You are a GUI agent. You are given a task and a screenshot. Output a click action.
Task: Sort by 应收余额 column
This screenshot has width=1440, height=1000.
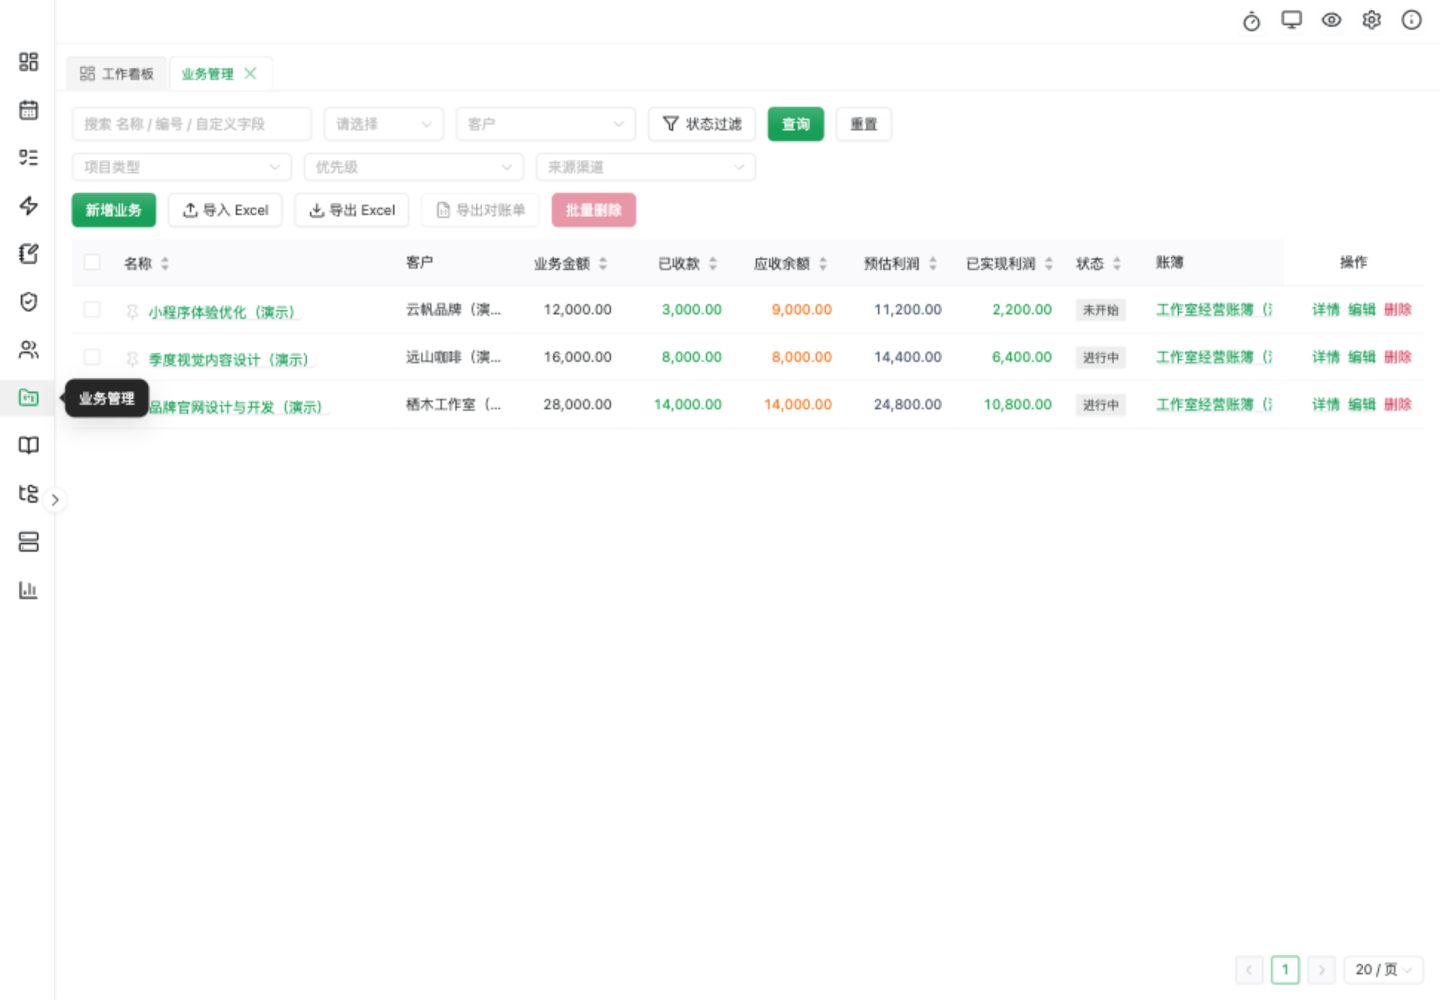pos(823,263)
